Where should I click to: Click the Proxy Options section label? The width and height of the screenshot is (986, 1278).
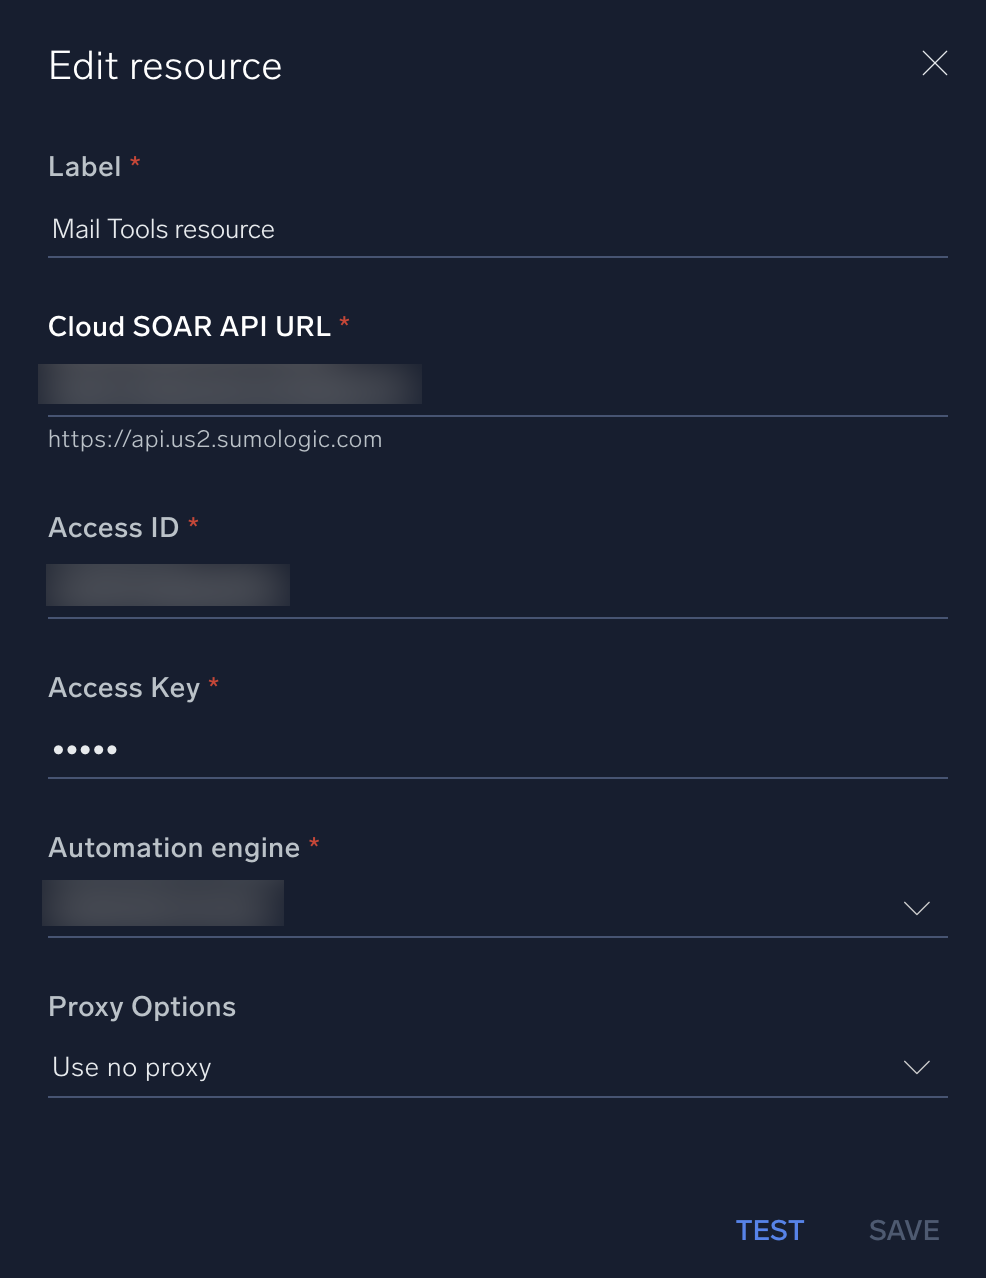141,1007
